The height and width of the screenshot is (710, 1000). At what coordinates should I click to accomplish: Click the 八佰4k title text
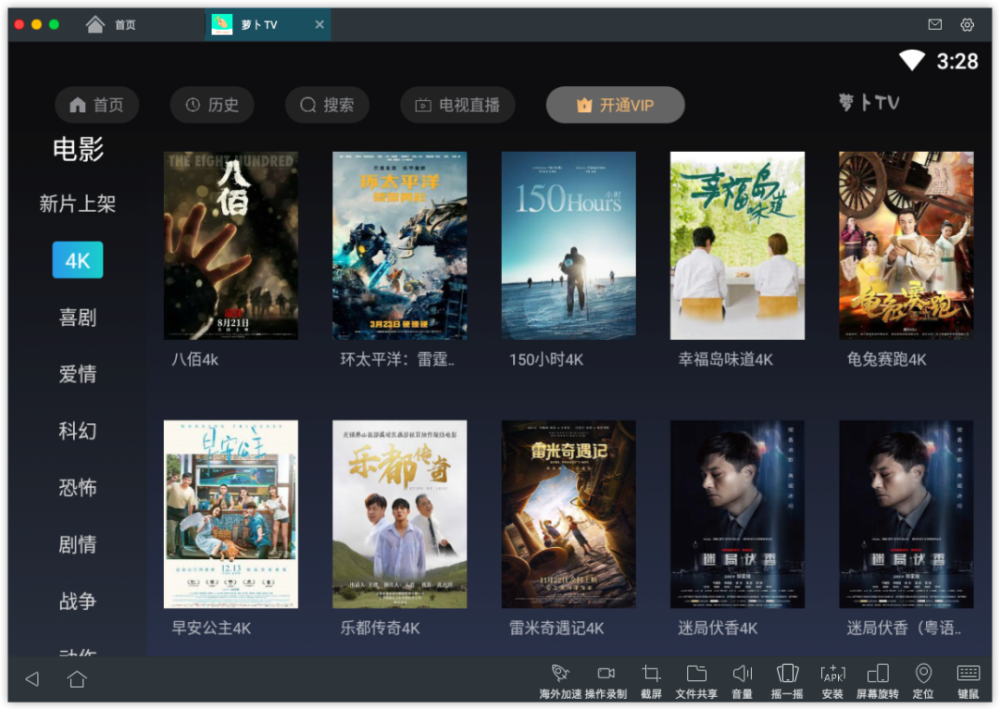tap(195, 360)
